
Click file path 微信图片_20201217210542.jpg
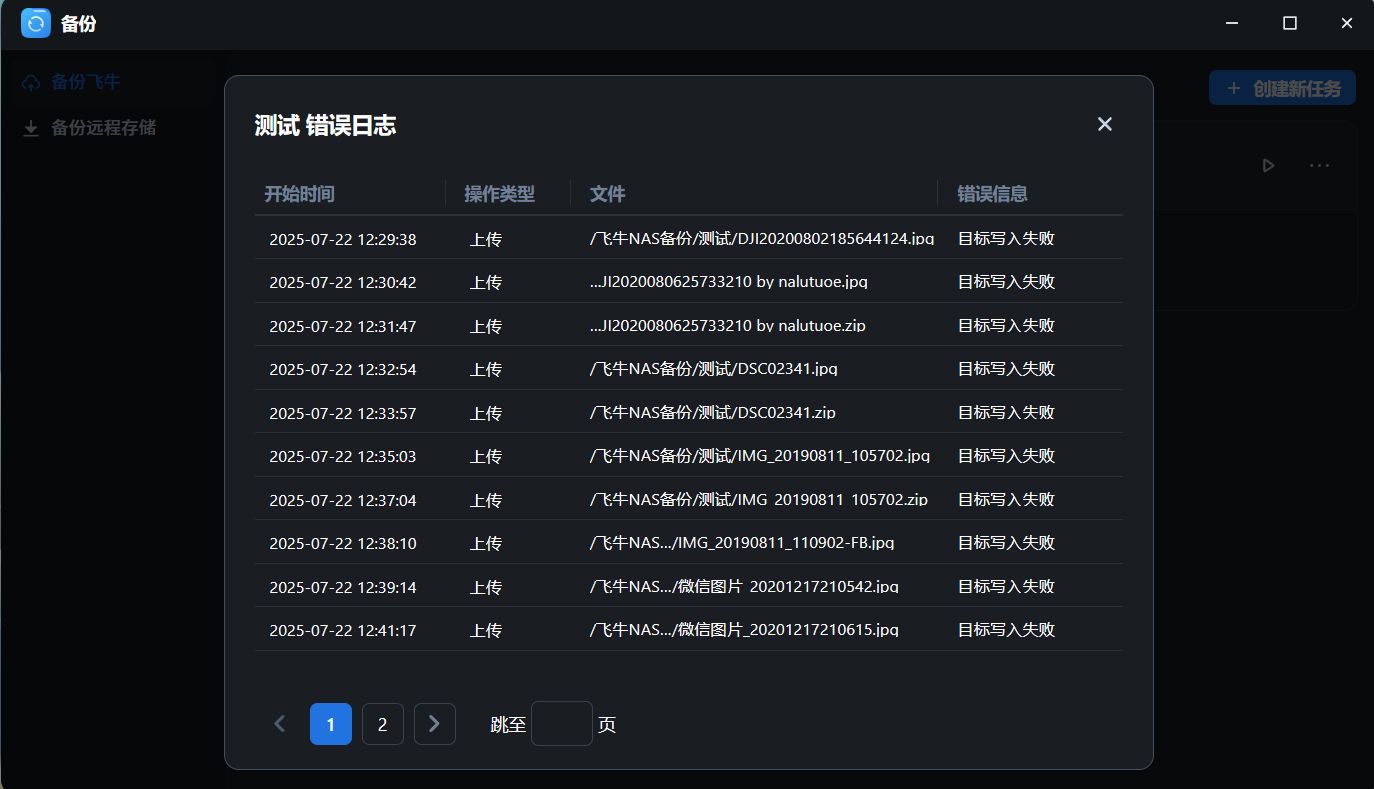tap(744, 586)
